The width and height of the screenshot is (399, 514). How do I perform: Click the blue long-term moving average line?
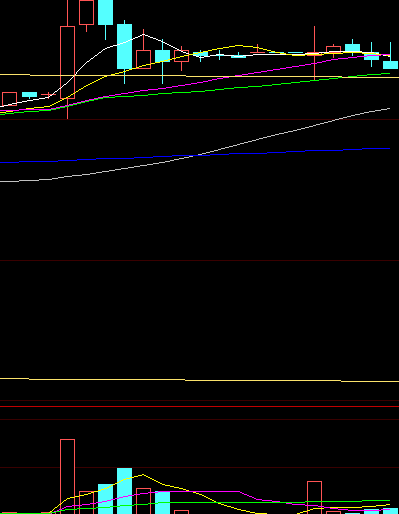tap(195, 156)
